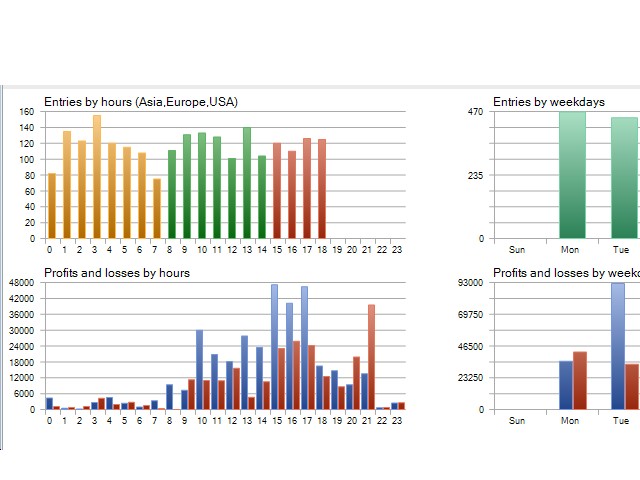Click the tallest orange bar at hour 3

click(97, 177)
